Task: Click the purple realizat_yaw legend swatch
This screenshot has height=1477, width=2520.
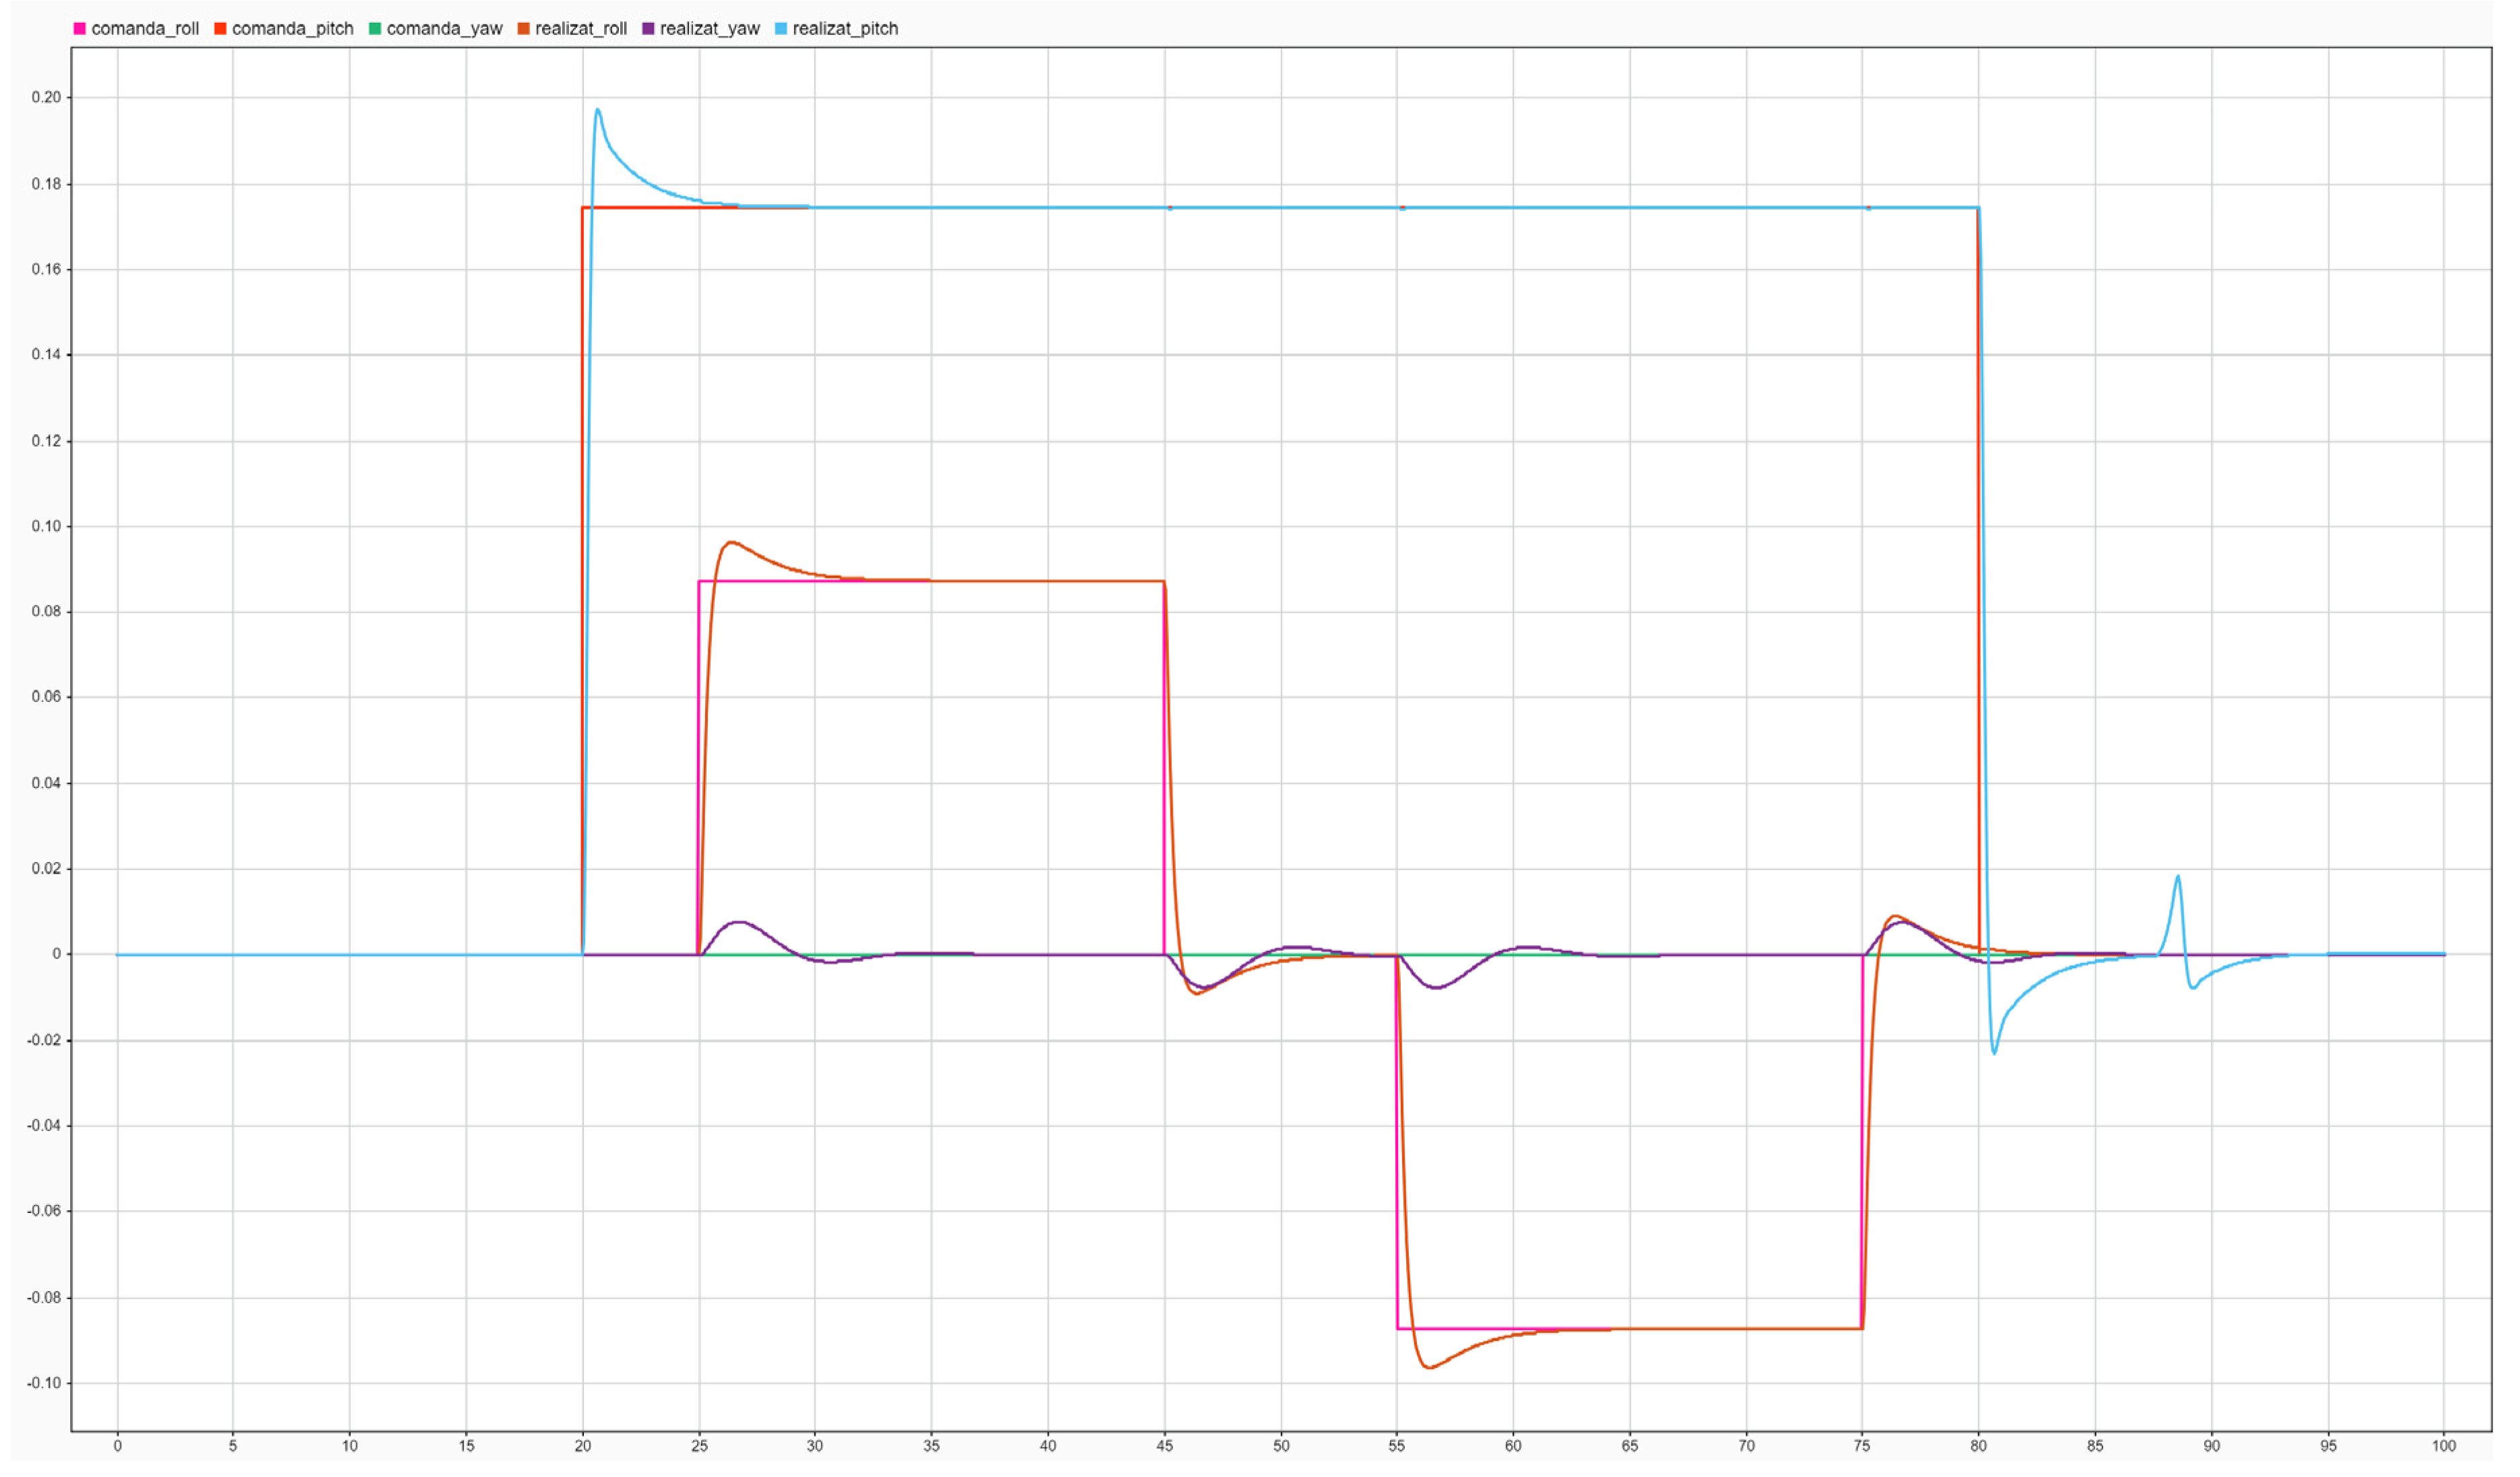Action: pyautogui.click(x=648, y=29)
